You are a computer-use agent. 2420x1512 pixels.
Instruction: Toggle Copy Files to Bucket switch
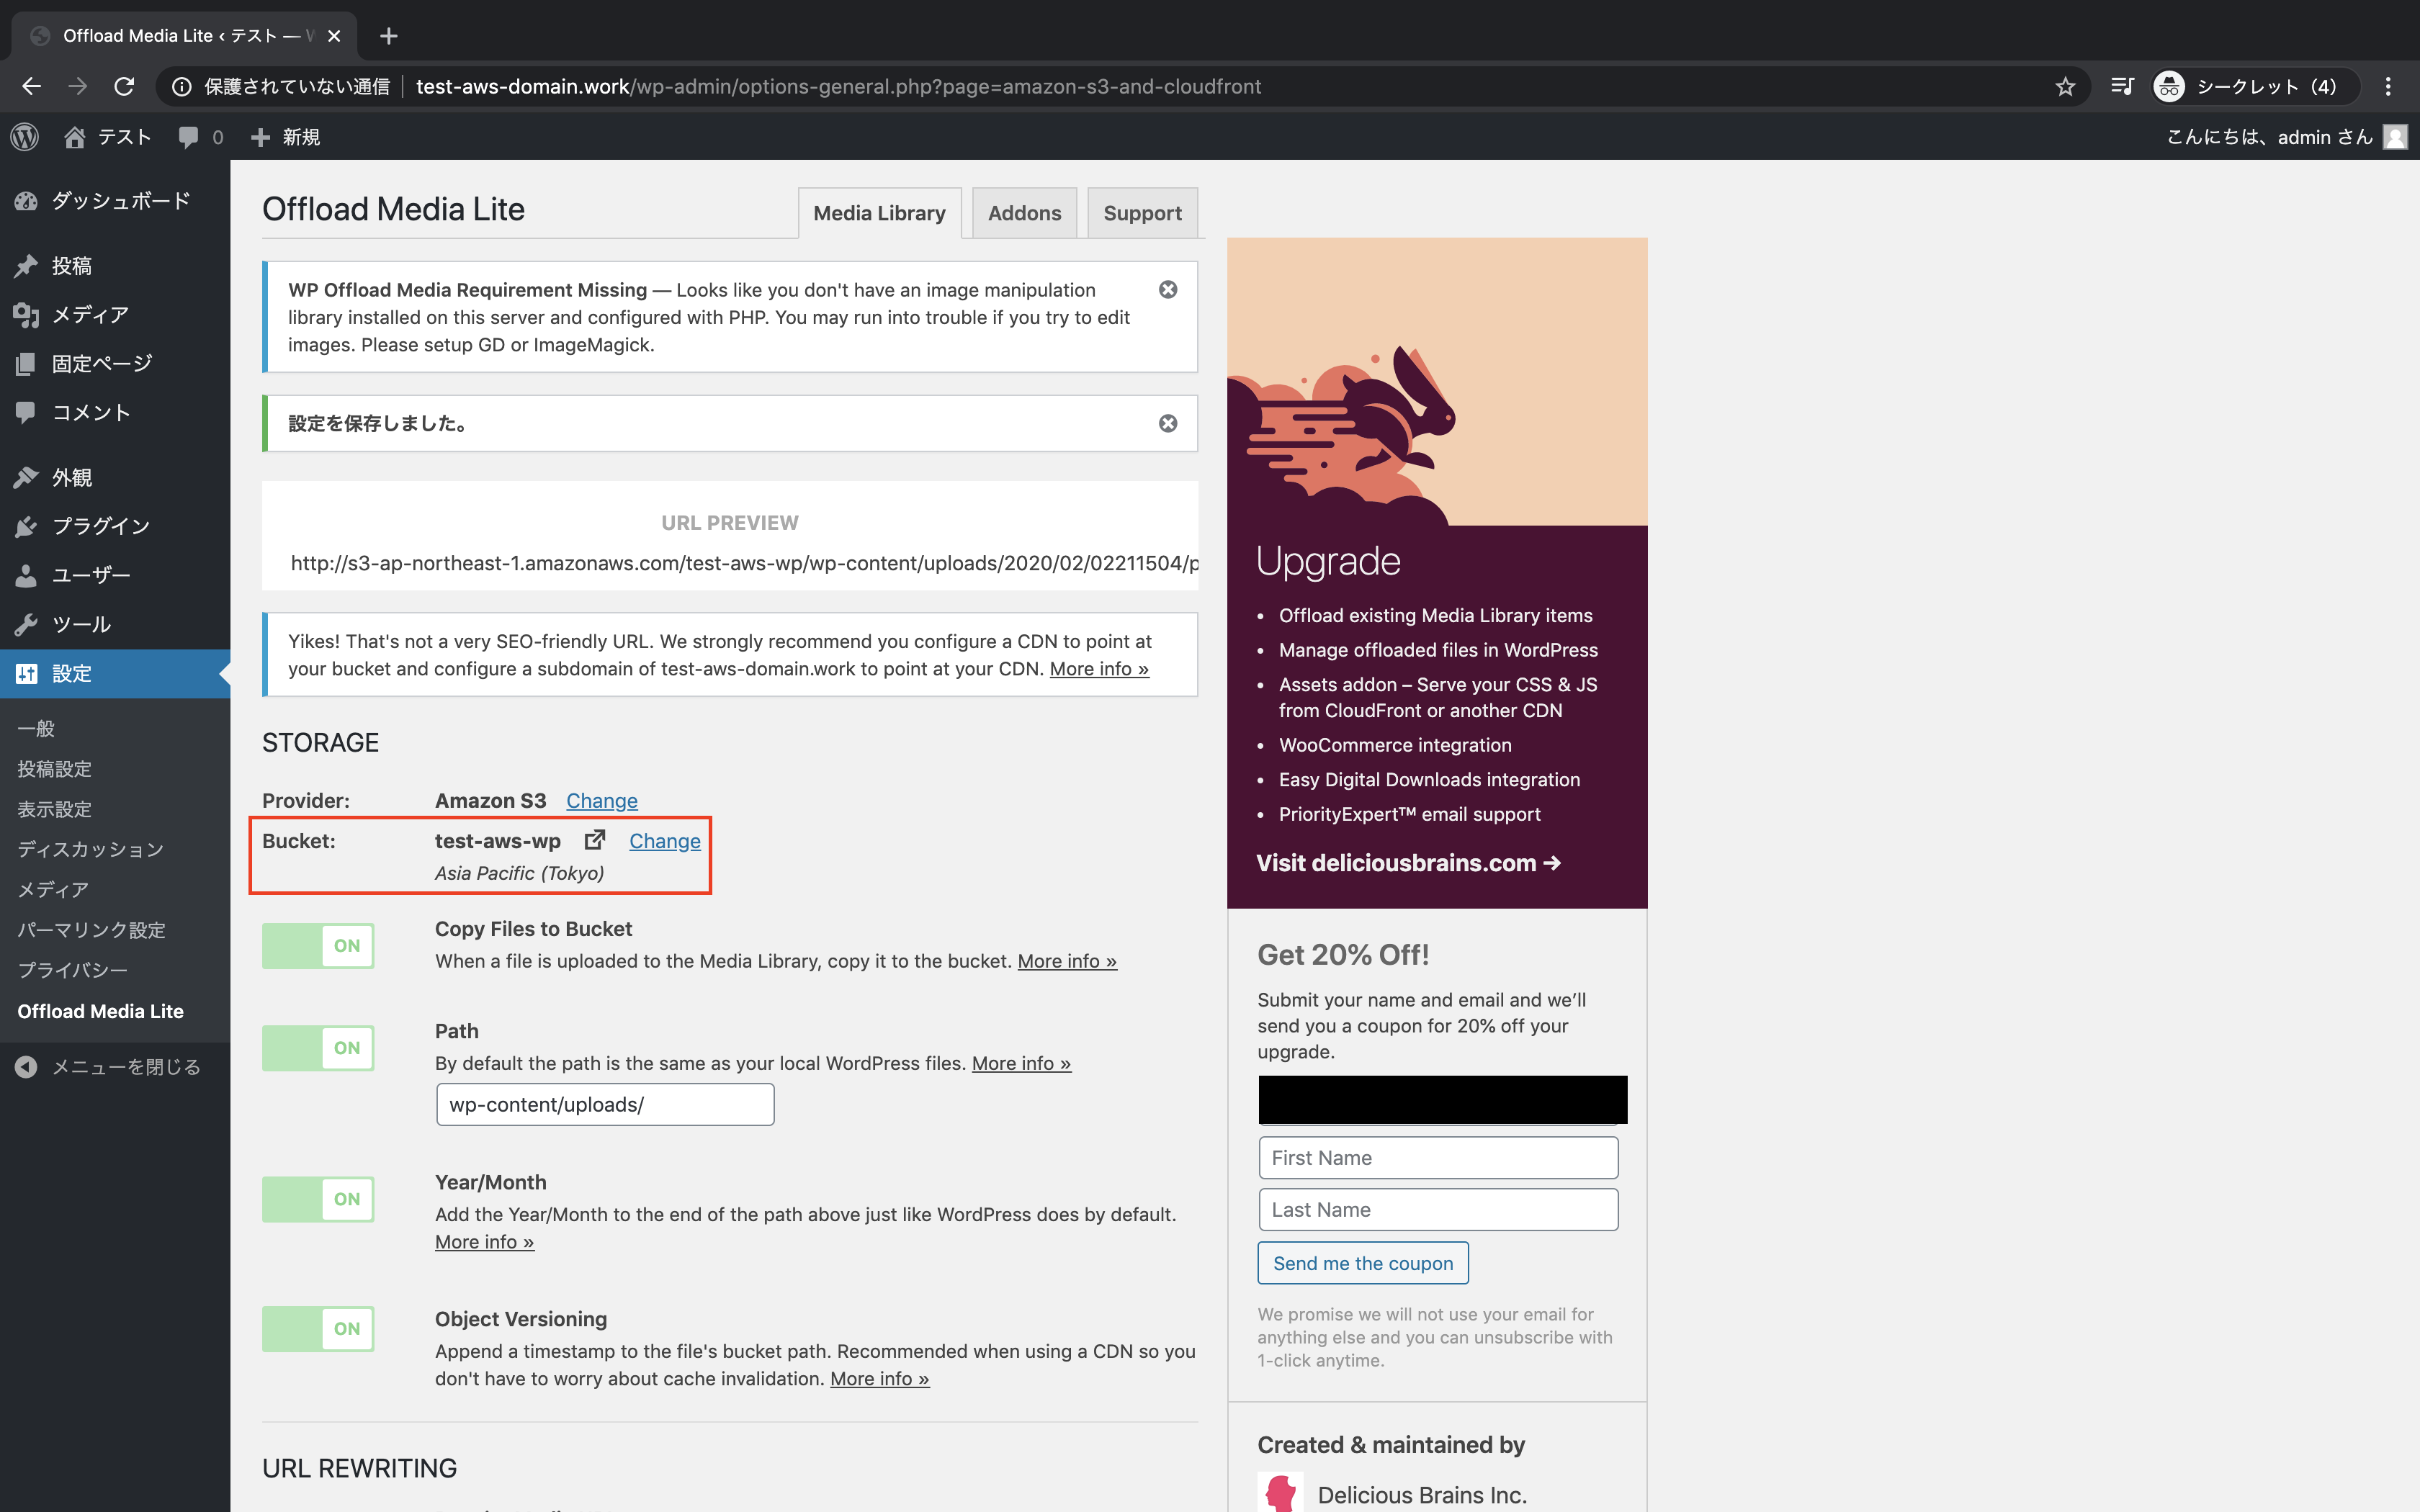click(318, 946)
